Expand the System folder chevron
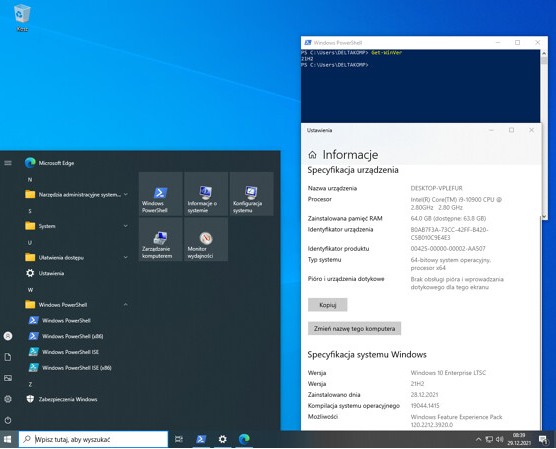 point(126,226)
